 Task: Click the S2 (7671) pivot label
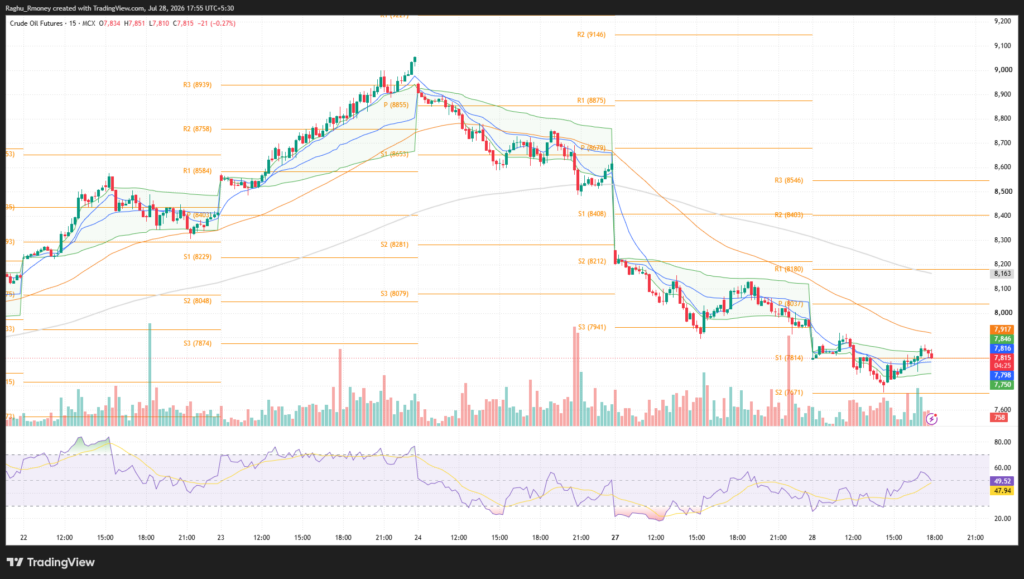[x=789, y=393]
